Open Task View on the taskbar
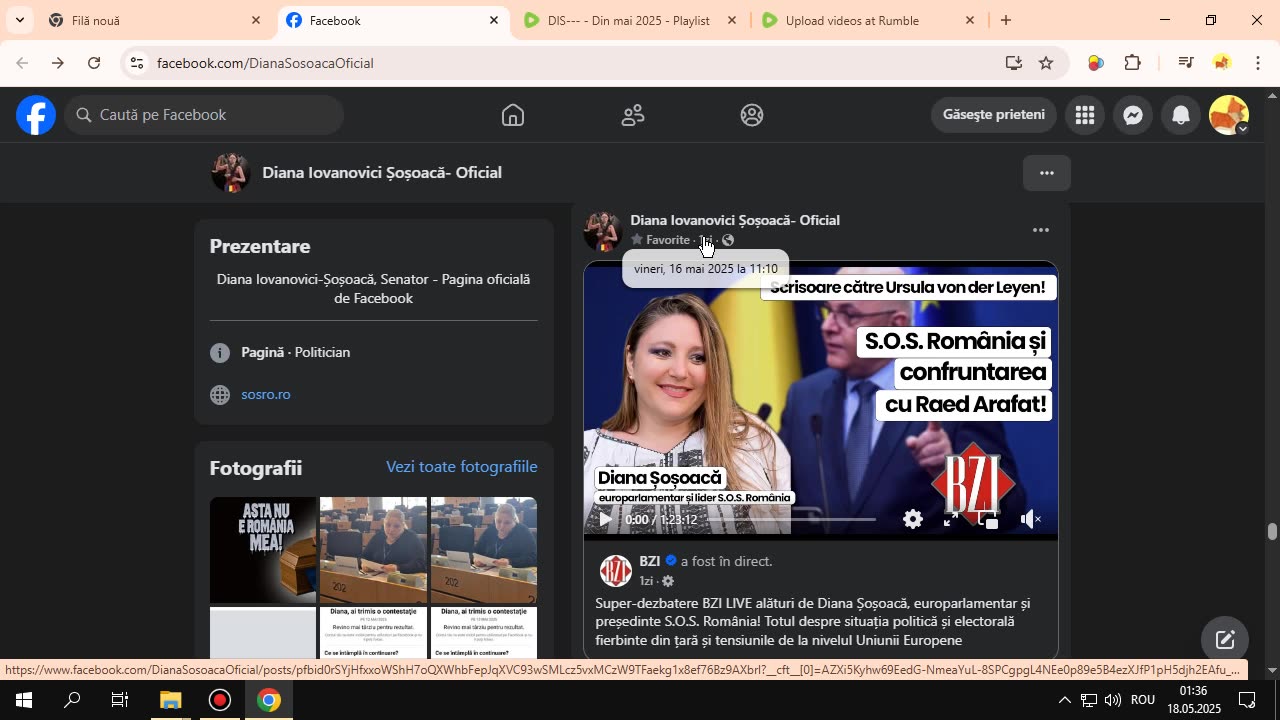The image size is (1280, 720). [x=120, y=700]
